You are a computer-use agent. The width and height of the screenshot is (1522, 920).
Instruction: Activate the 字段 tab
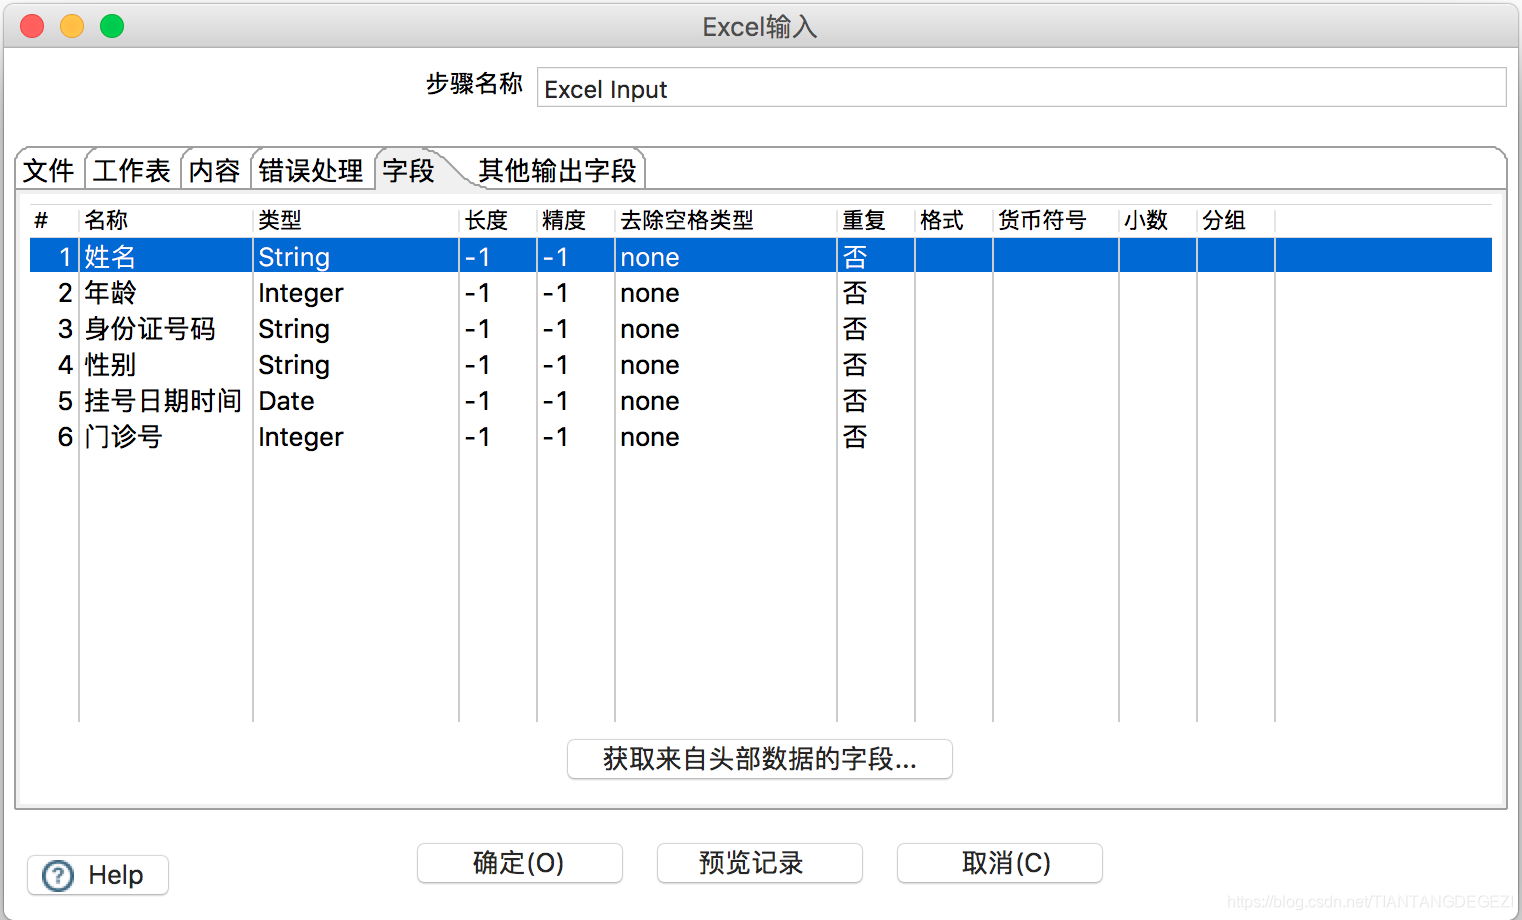(409, 170)
